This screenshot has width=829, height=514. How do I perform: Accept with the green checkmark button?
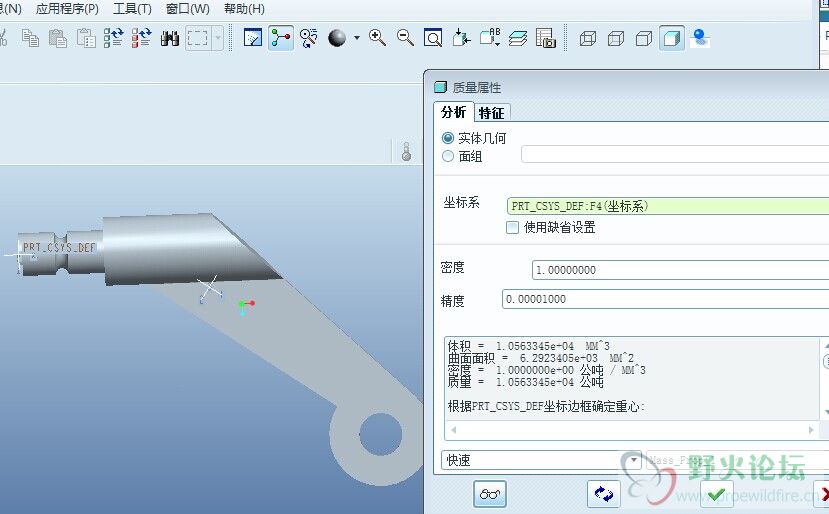[x=716, y=494]
